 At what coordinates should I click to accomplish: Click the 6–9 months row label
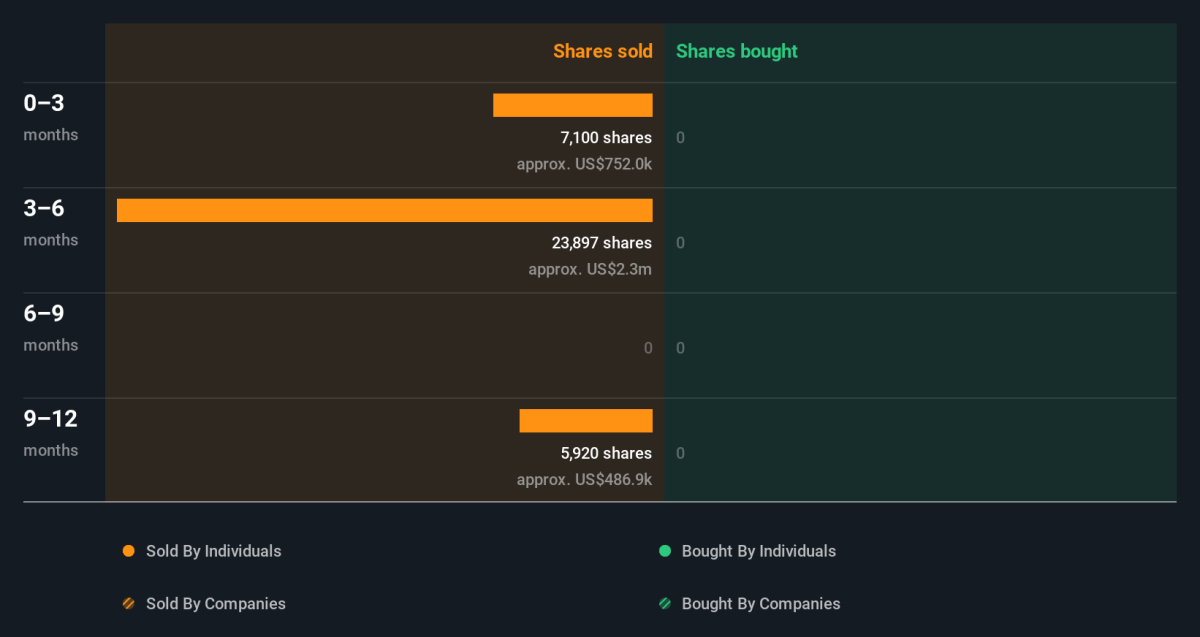coord(51,327)
